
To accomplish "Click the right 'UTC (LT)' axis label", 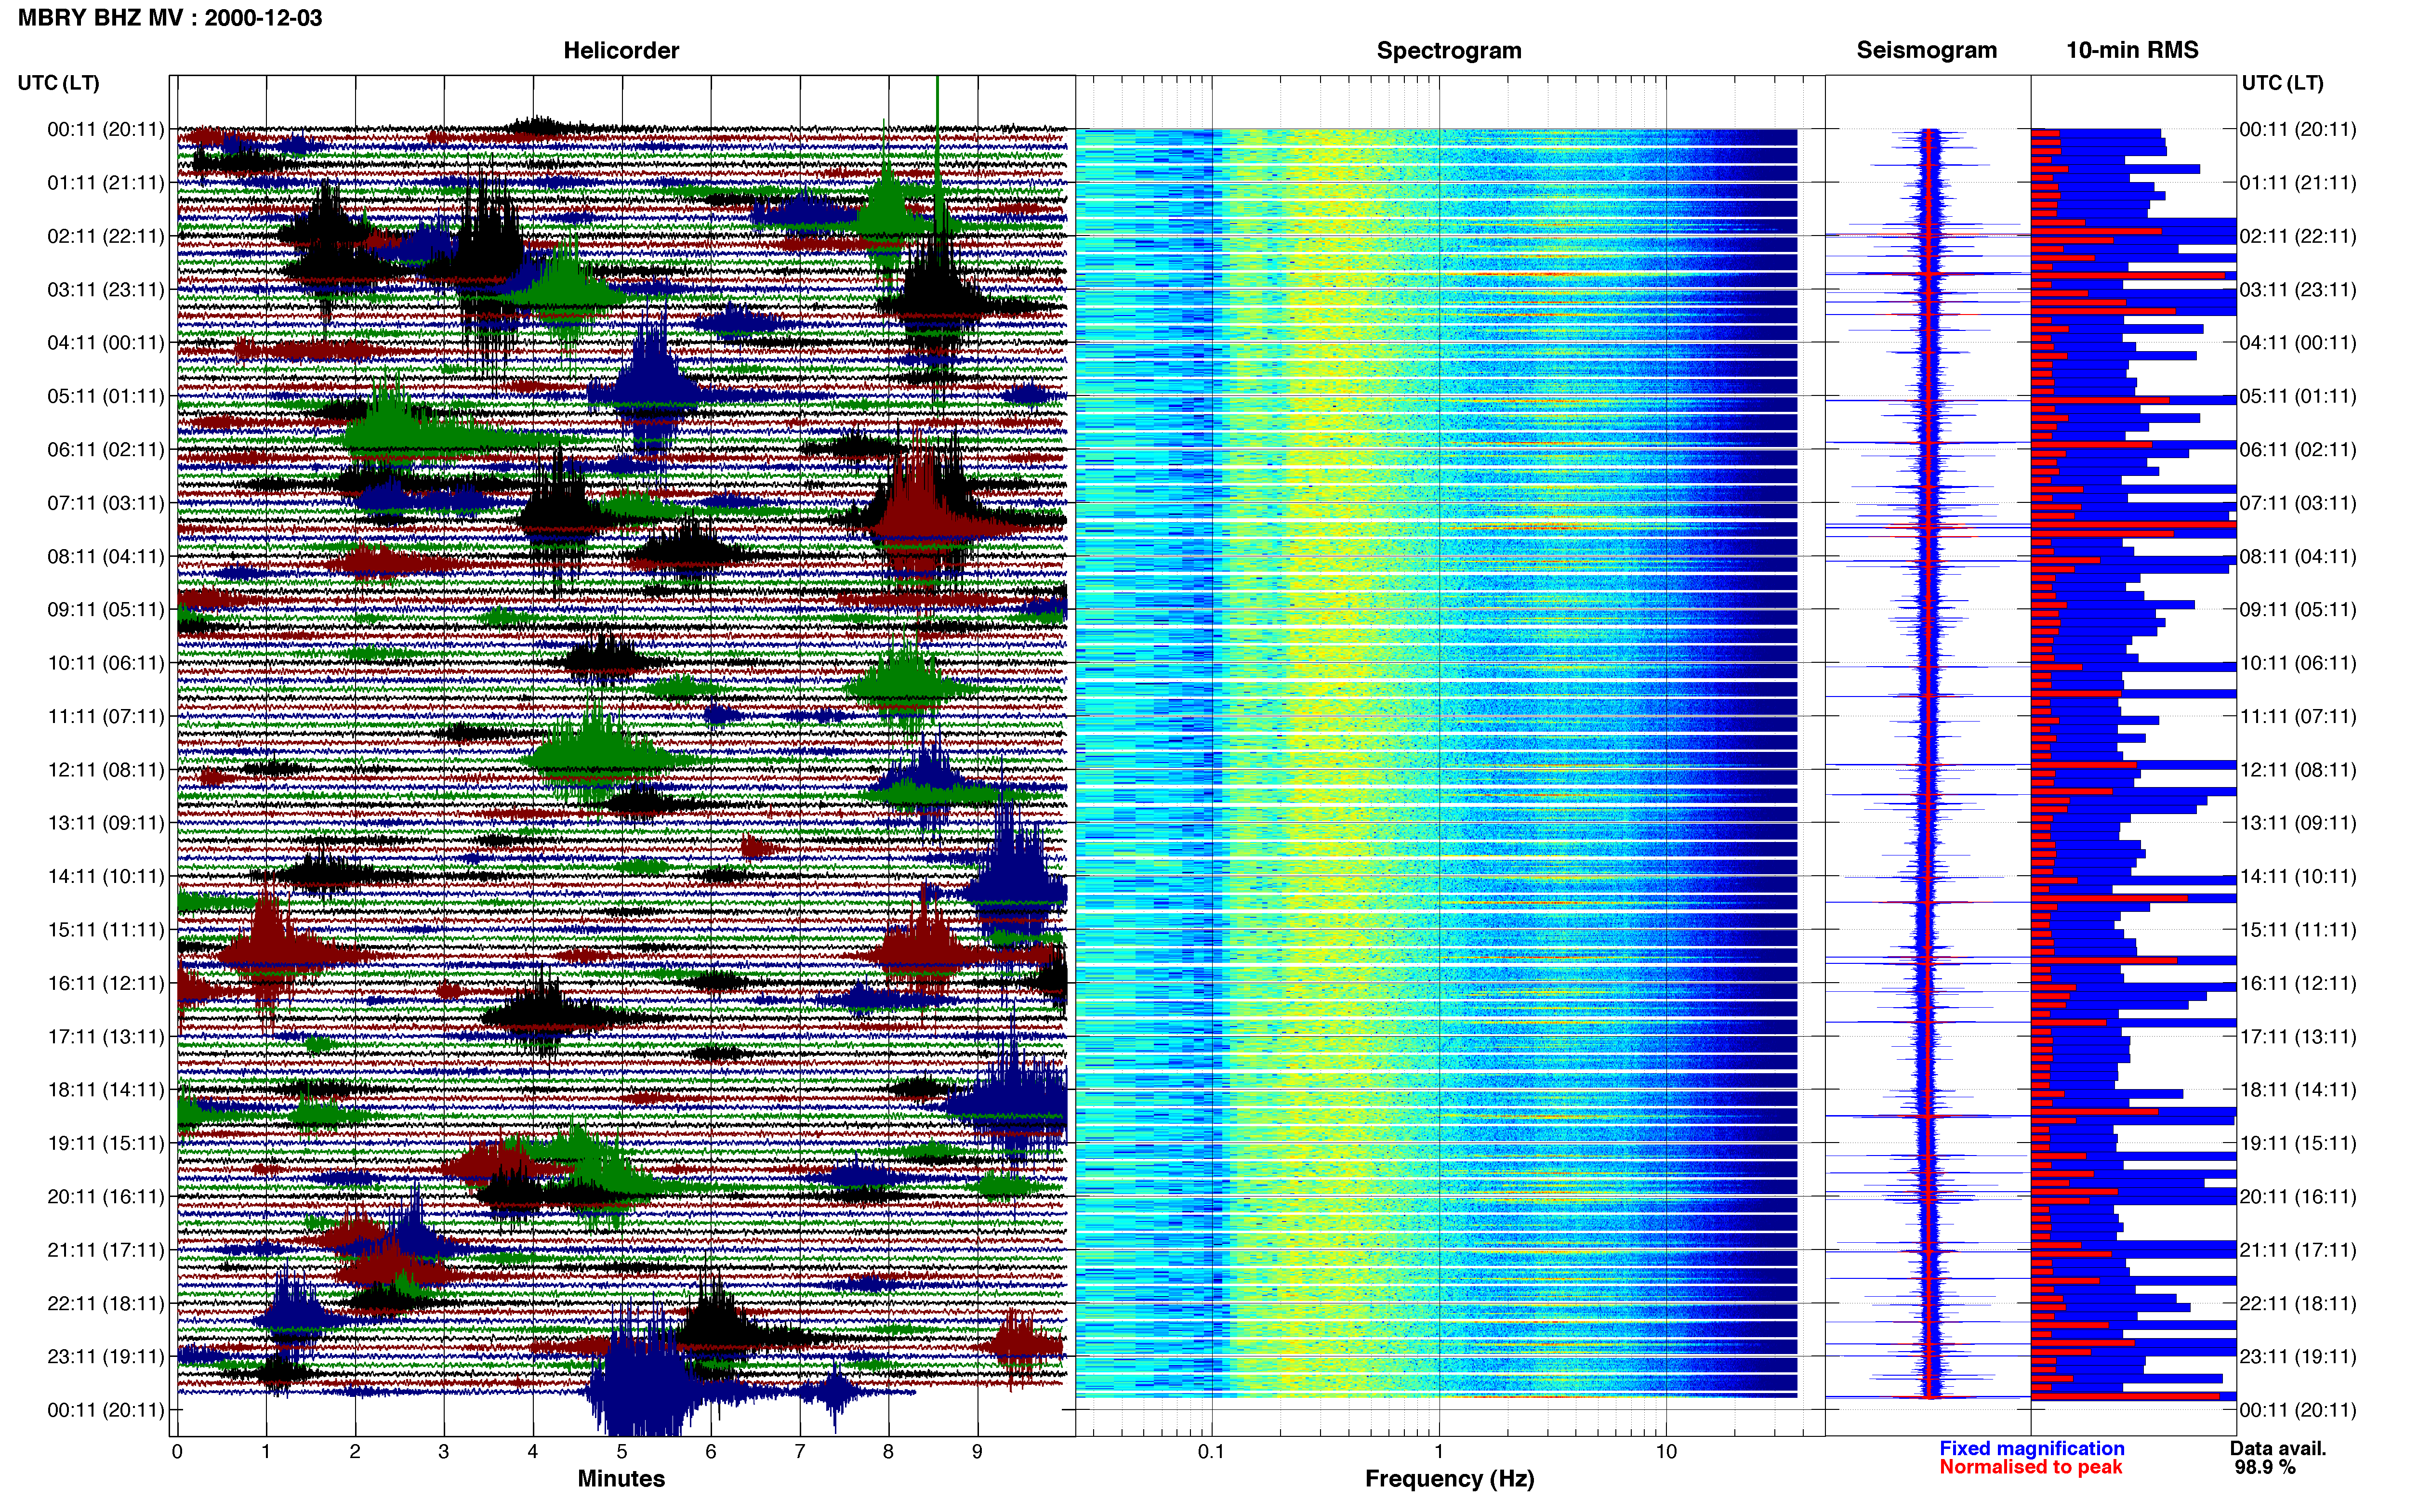I will point(2283,83).
